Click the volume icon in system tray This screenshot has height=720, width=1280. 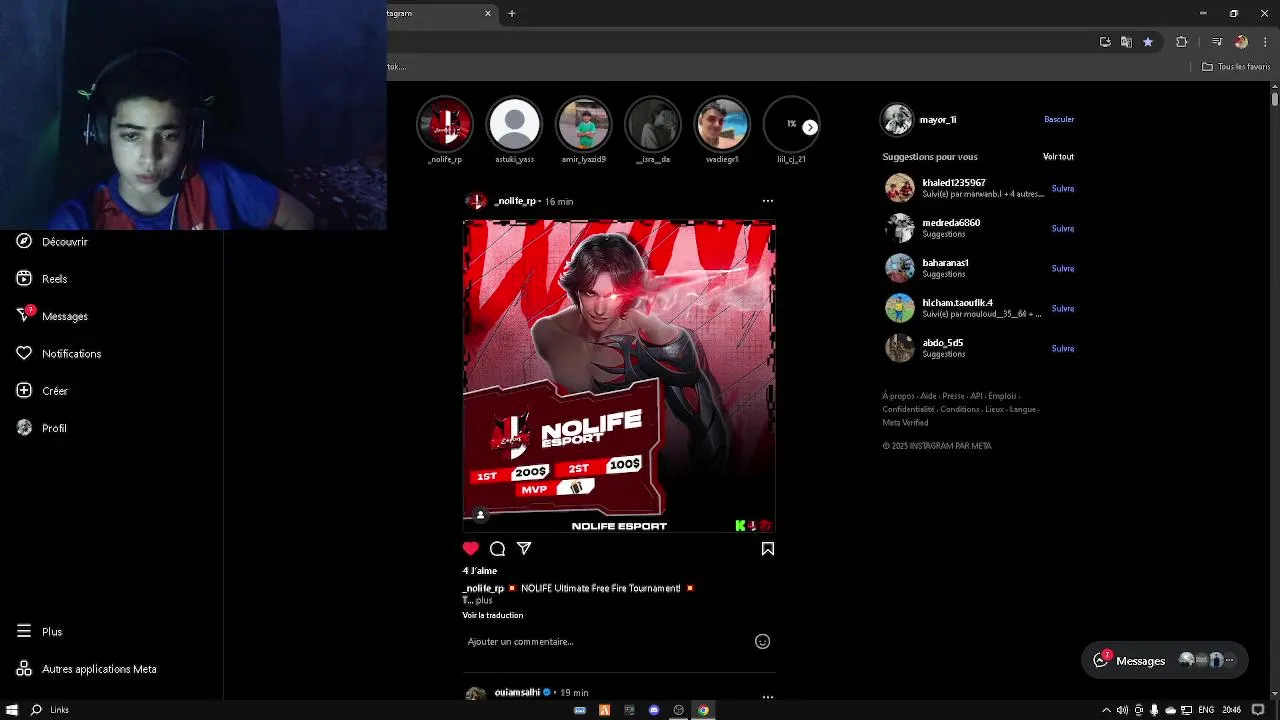click(x=1122, y=710)
